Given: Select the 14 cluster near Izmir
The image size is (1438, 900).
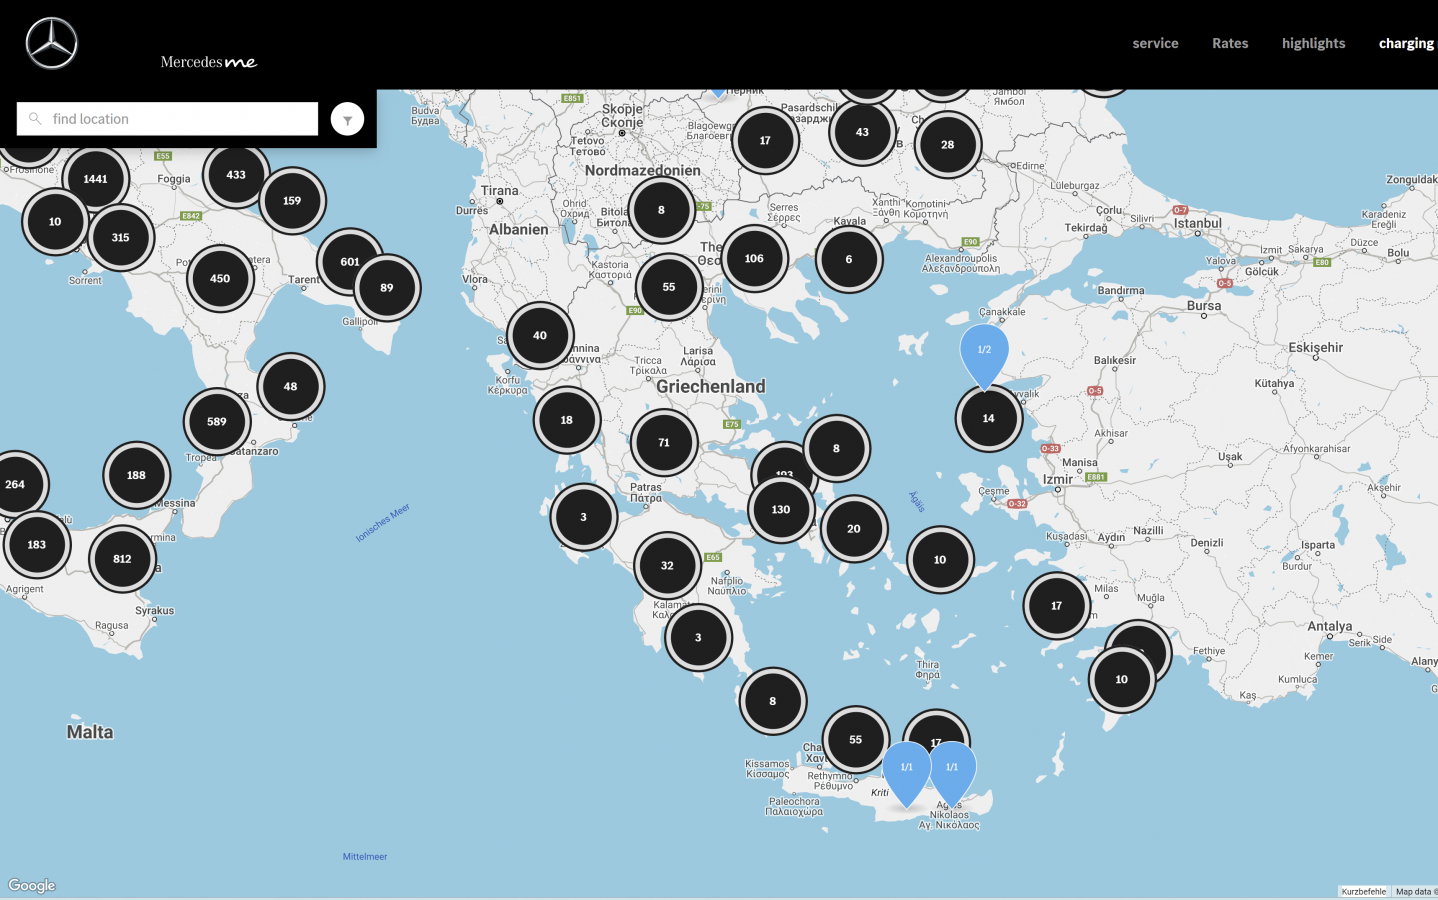Looking at the screenshot, I should [x=988, y=419].
